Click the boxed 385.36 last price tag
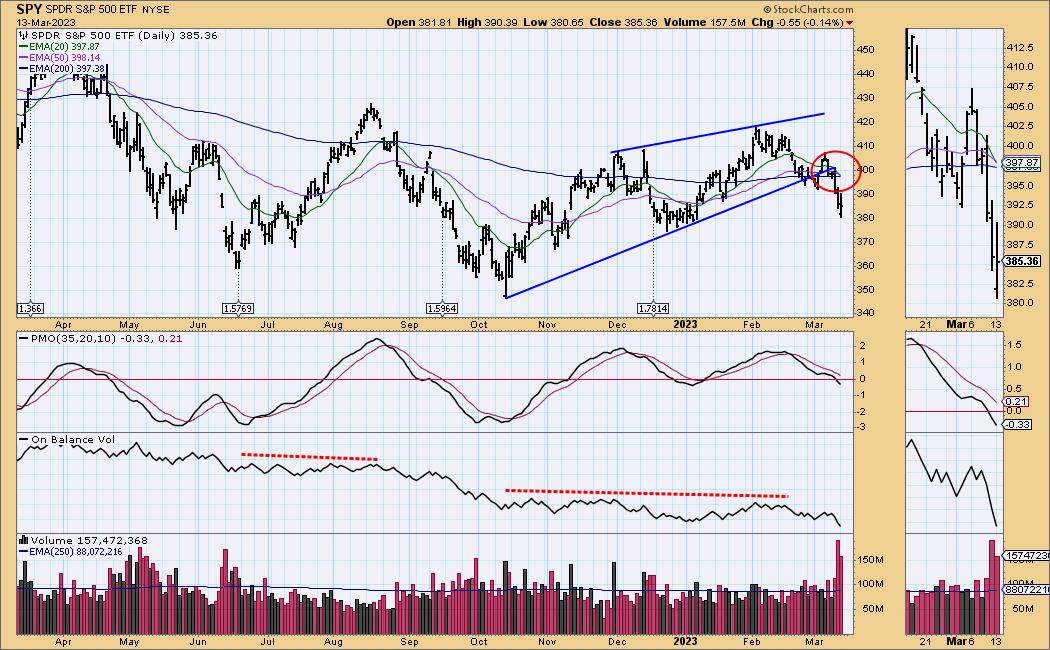The height and width of the screenshot is (650, 1050). (x=1022, y=261)
